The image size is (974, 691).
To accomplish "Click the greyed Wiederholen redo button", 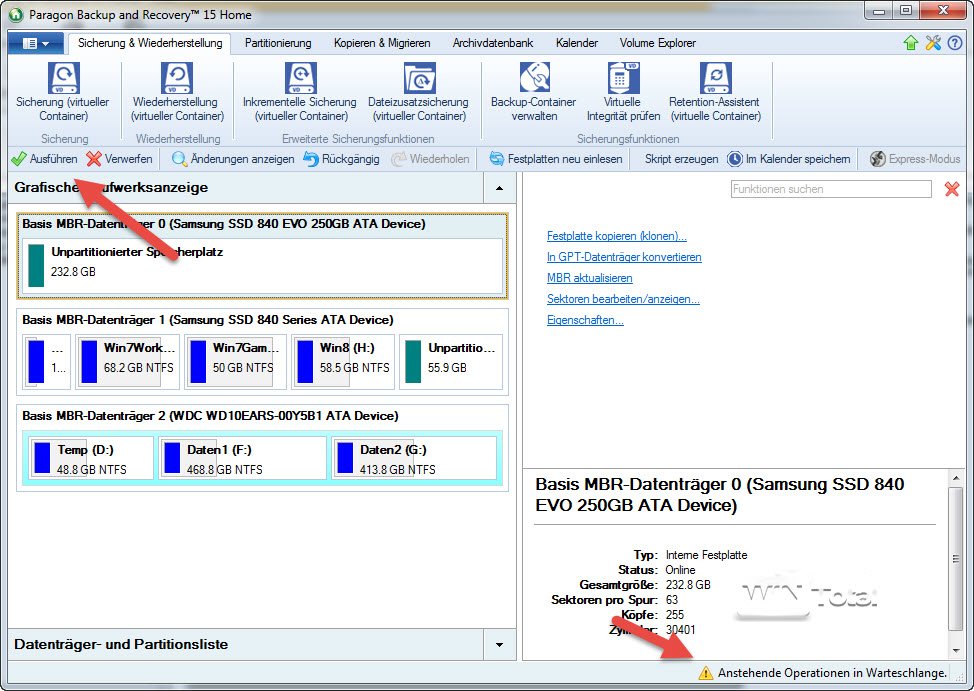I will 430,159.
